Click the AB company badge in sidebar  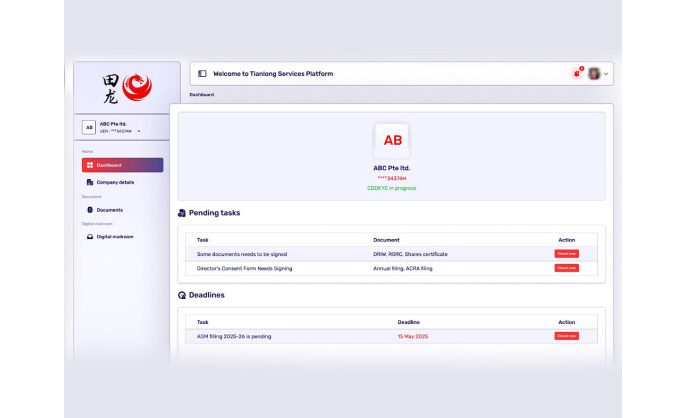pos(89,128)
